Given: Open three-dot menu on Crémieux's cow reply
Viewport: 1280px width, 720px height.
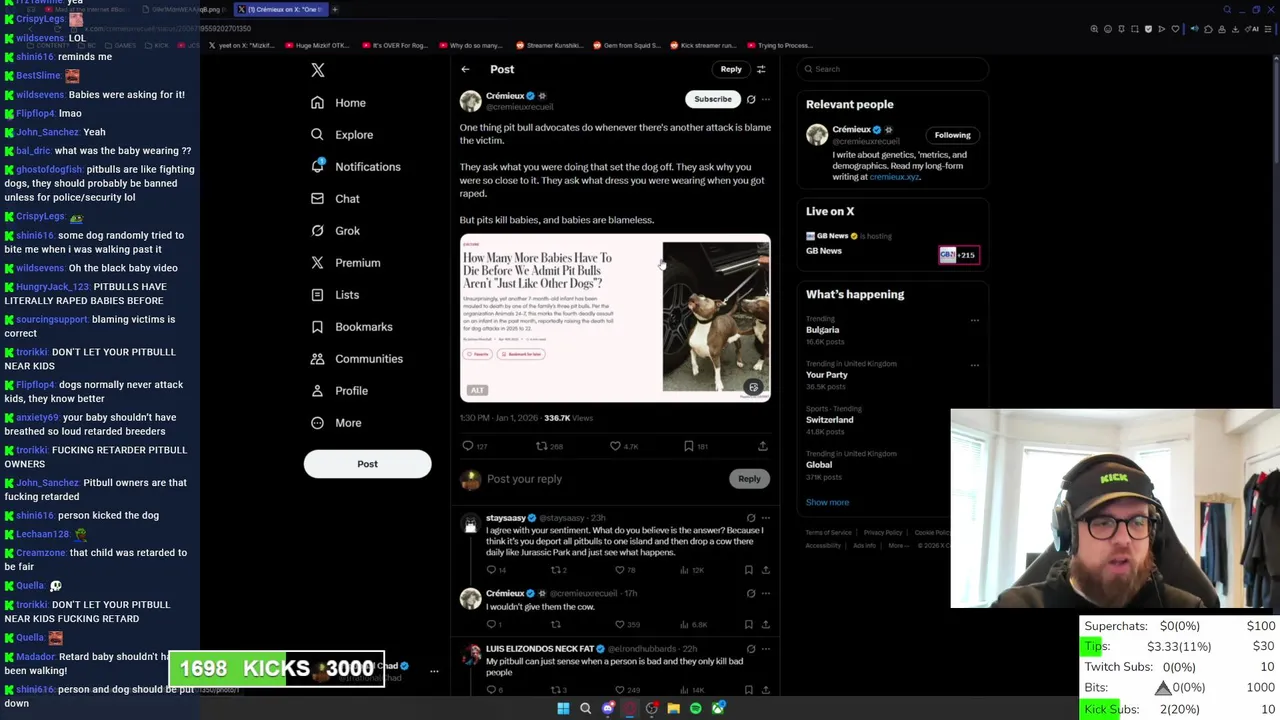Looking at the screenshot, I should coord(765,593).
